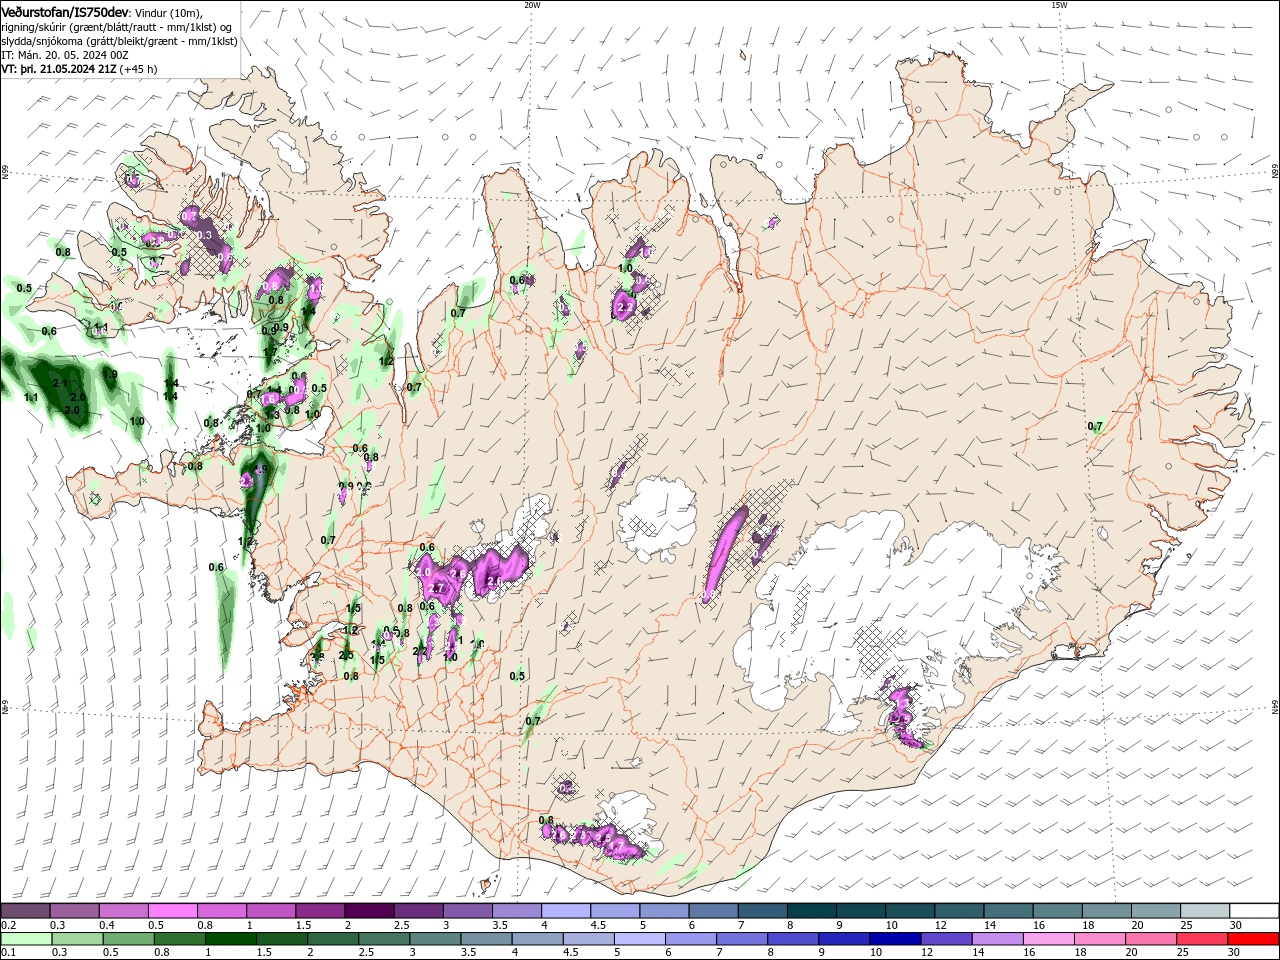This screenshot has width=1280, height=960.
Task: Select the bright red 30 swatch, lower scale
Action: (1254, 939)
